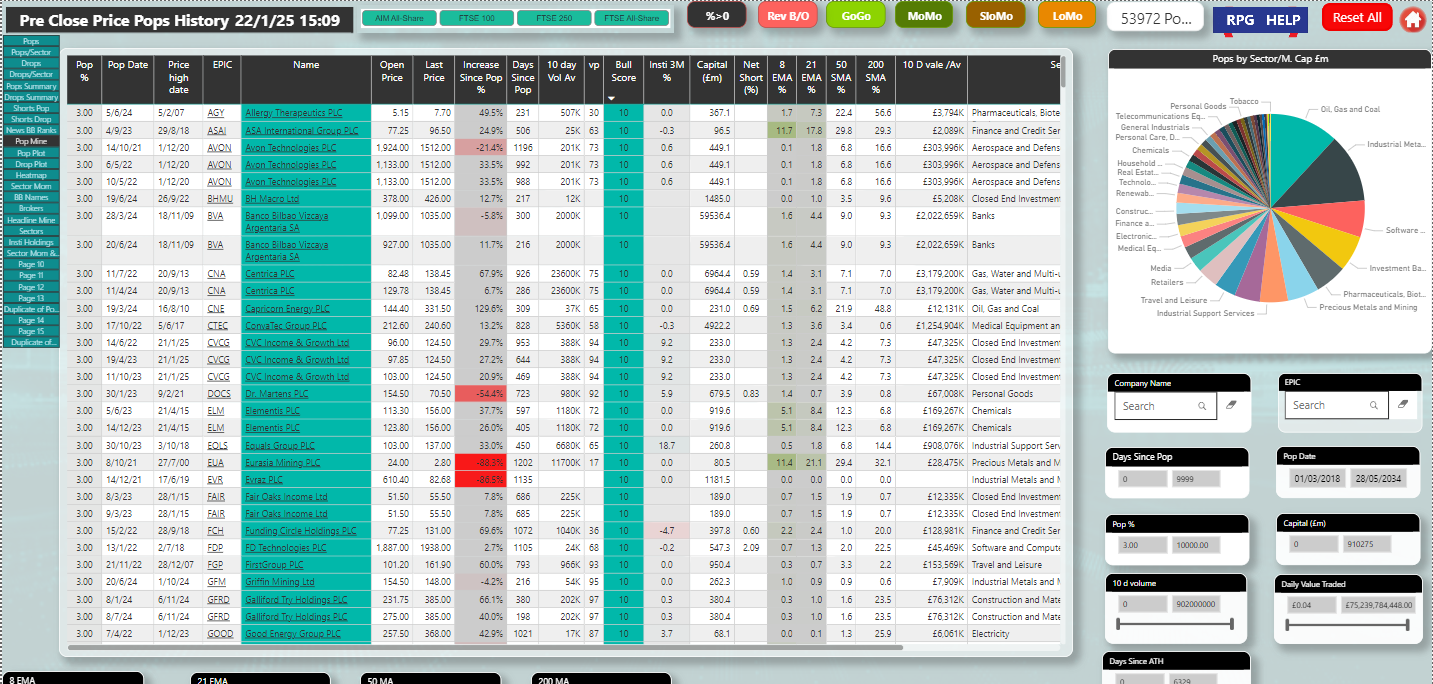
Task: Click the Daily Value Traded range slider
Action: point(1346,625)
